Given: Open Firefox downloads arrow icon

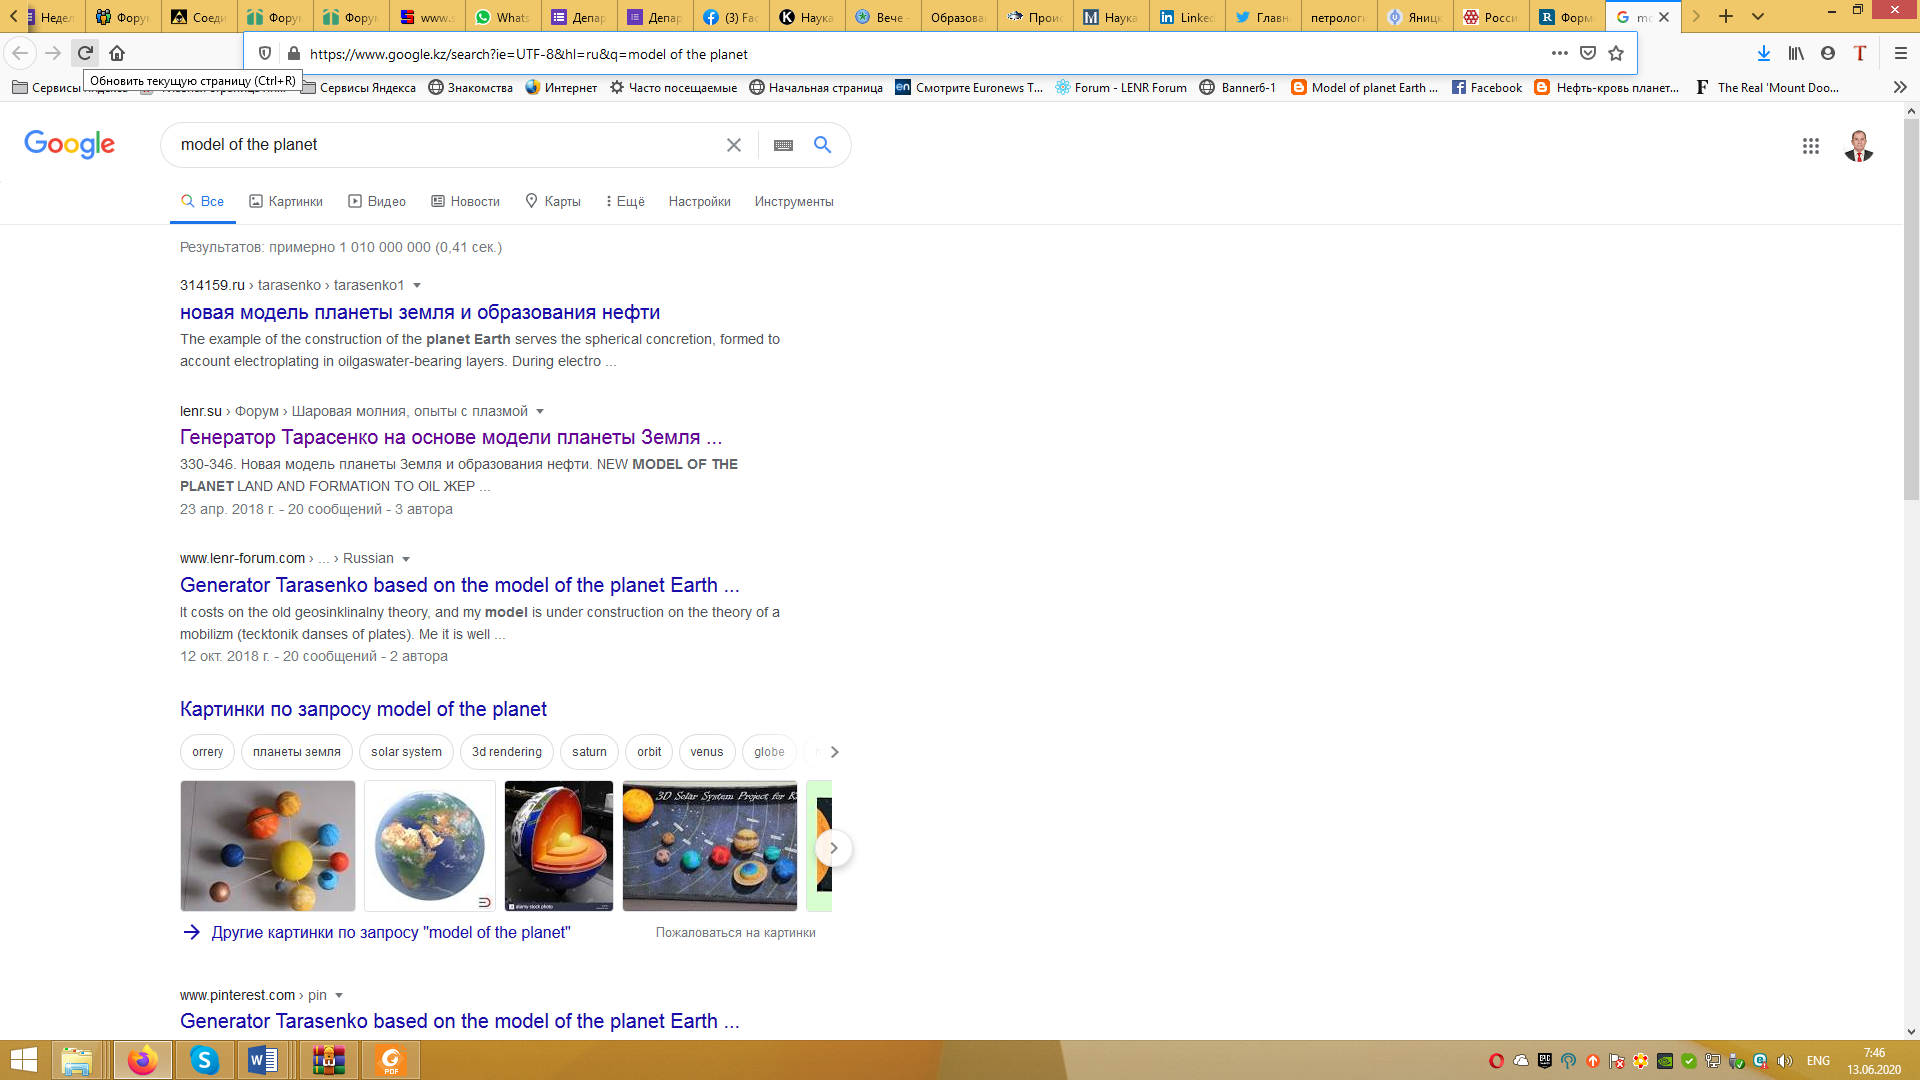Looking at the screenshot, I should tap(1763, 53).
